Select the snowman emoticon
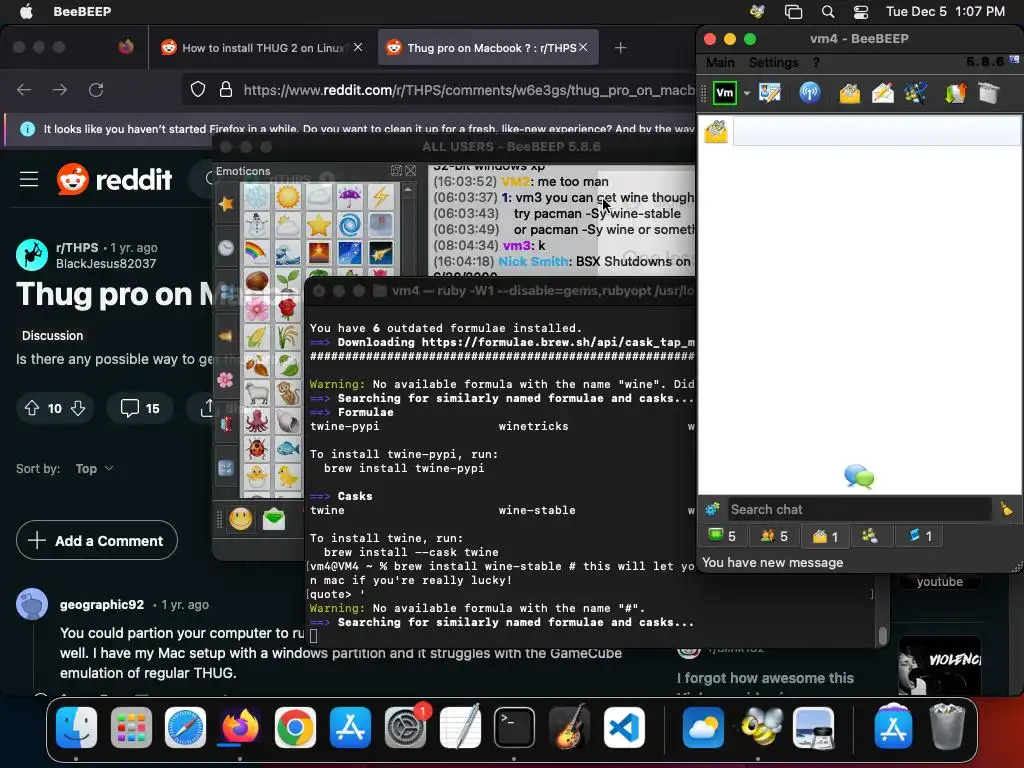Viewport: 1024px width, 768px height. click(257, 225)
